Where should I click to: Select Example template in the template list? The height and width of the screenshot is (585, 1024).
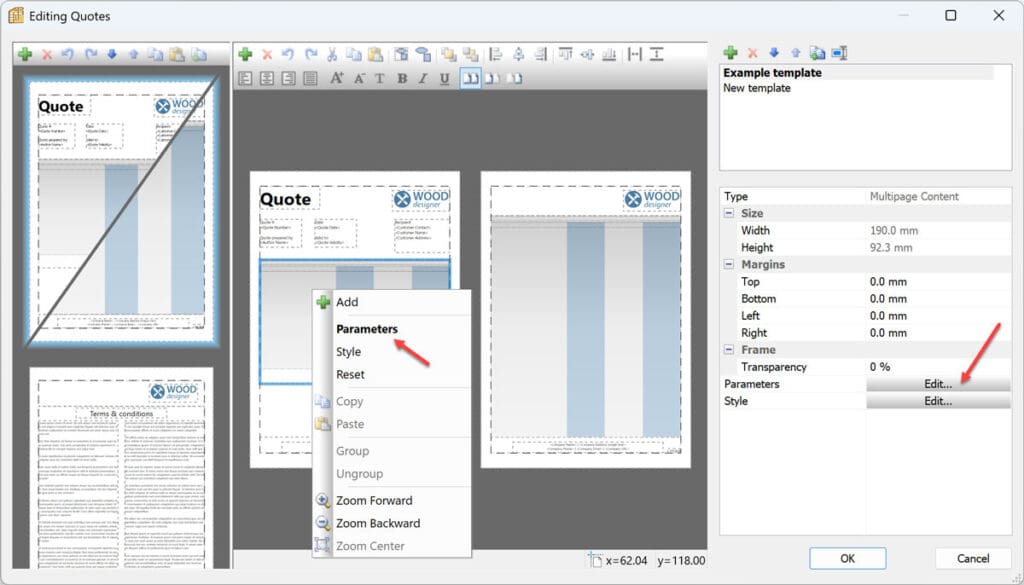(857, 72)
